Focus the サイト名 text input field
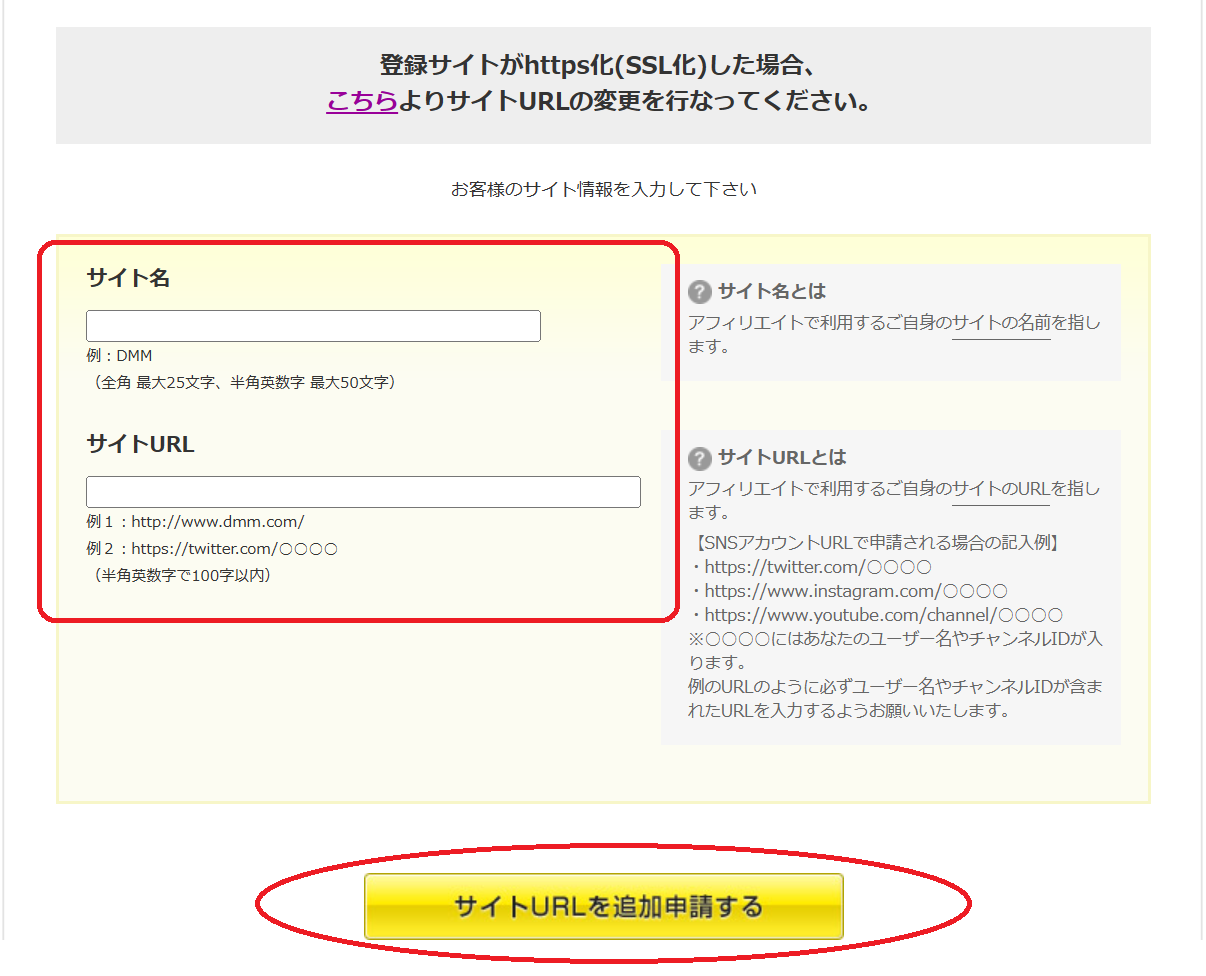 tap(313, 326)
